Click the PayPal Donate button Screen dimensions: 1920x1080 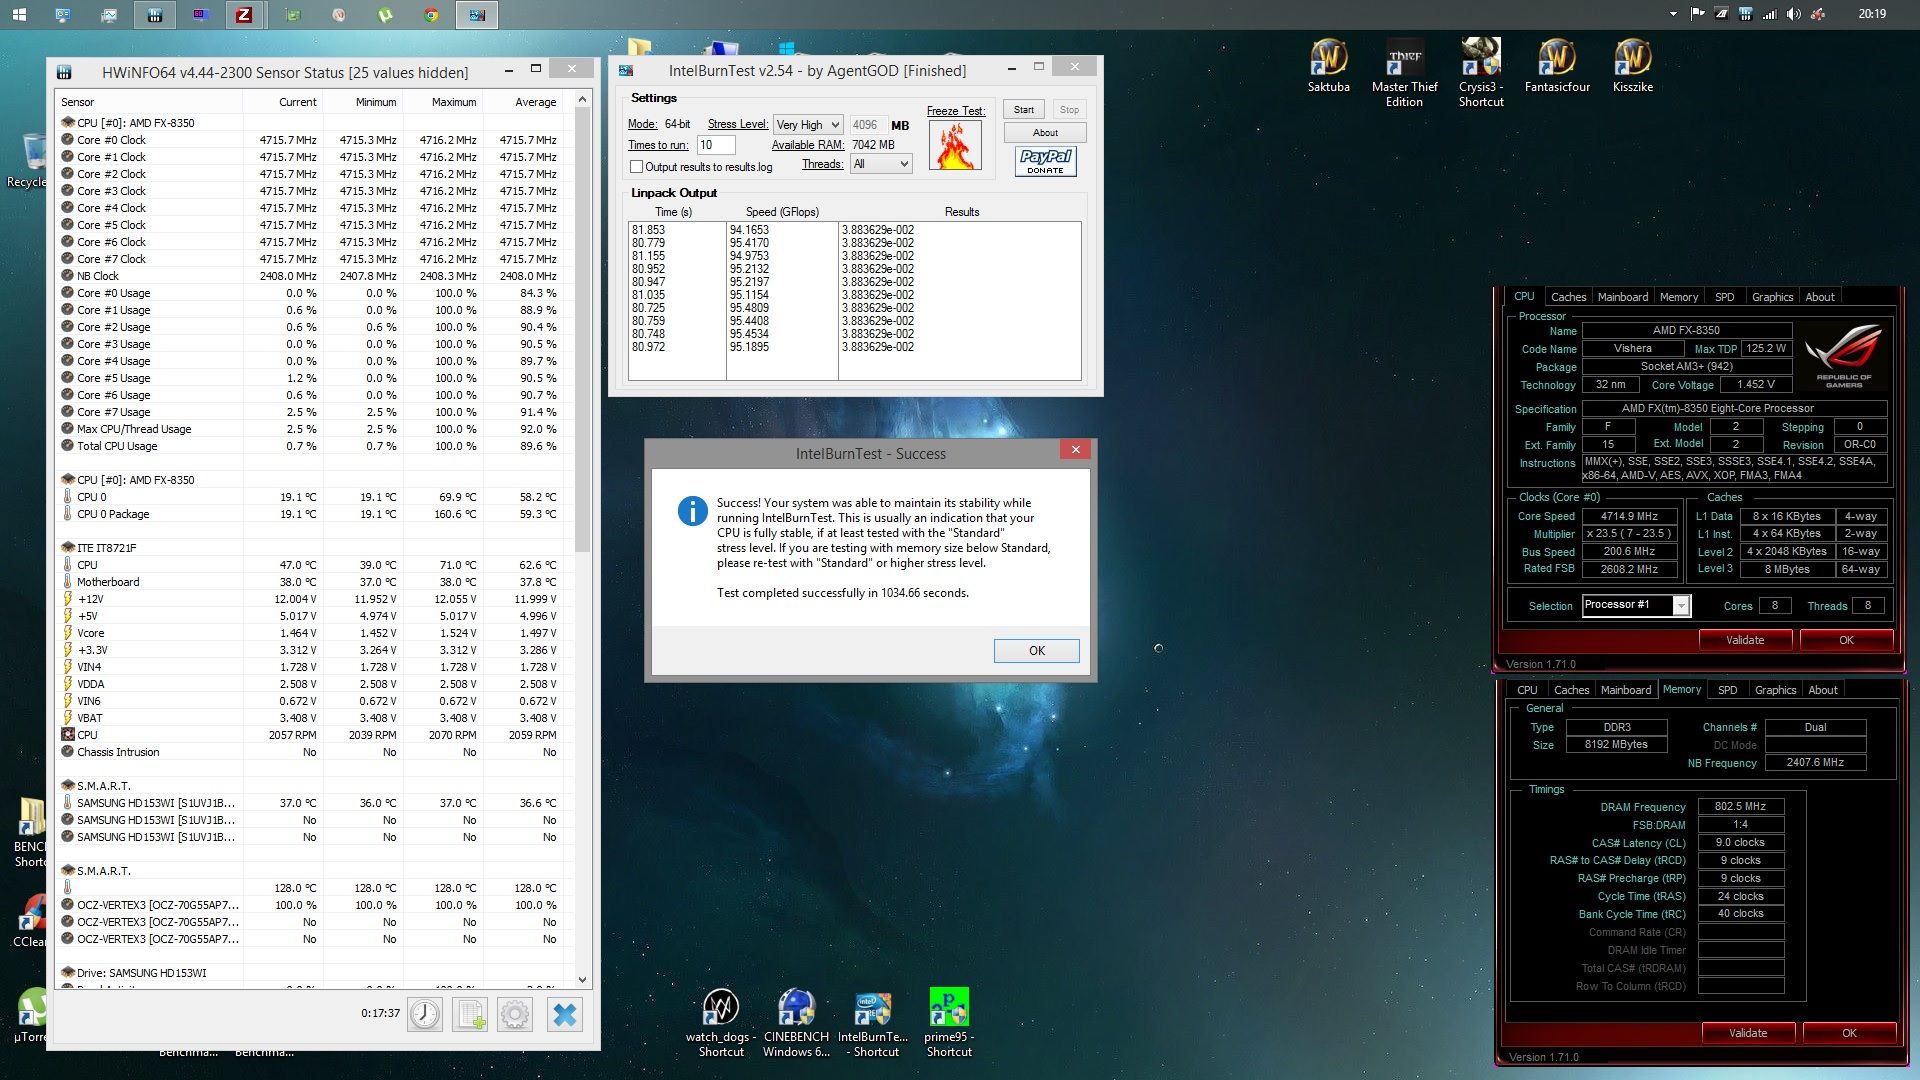(x=1045, y=161)
